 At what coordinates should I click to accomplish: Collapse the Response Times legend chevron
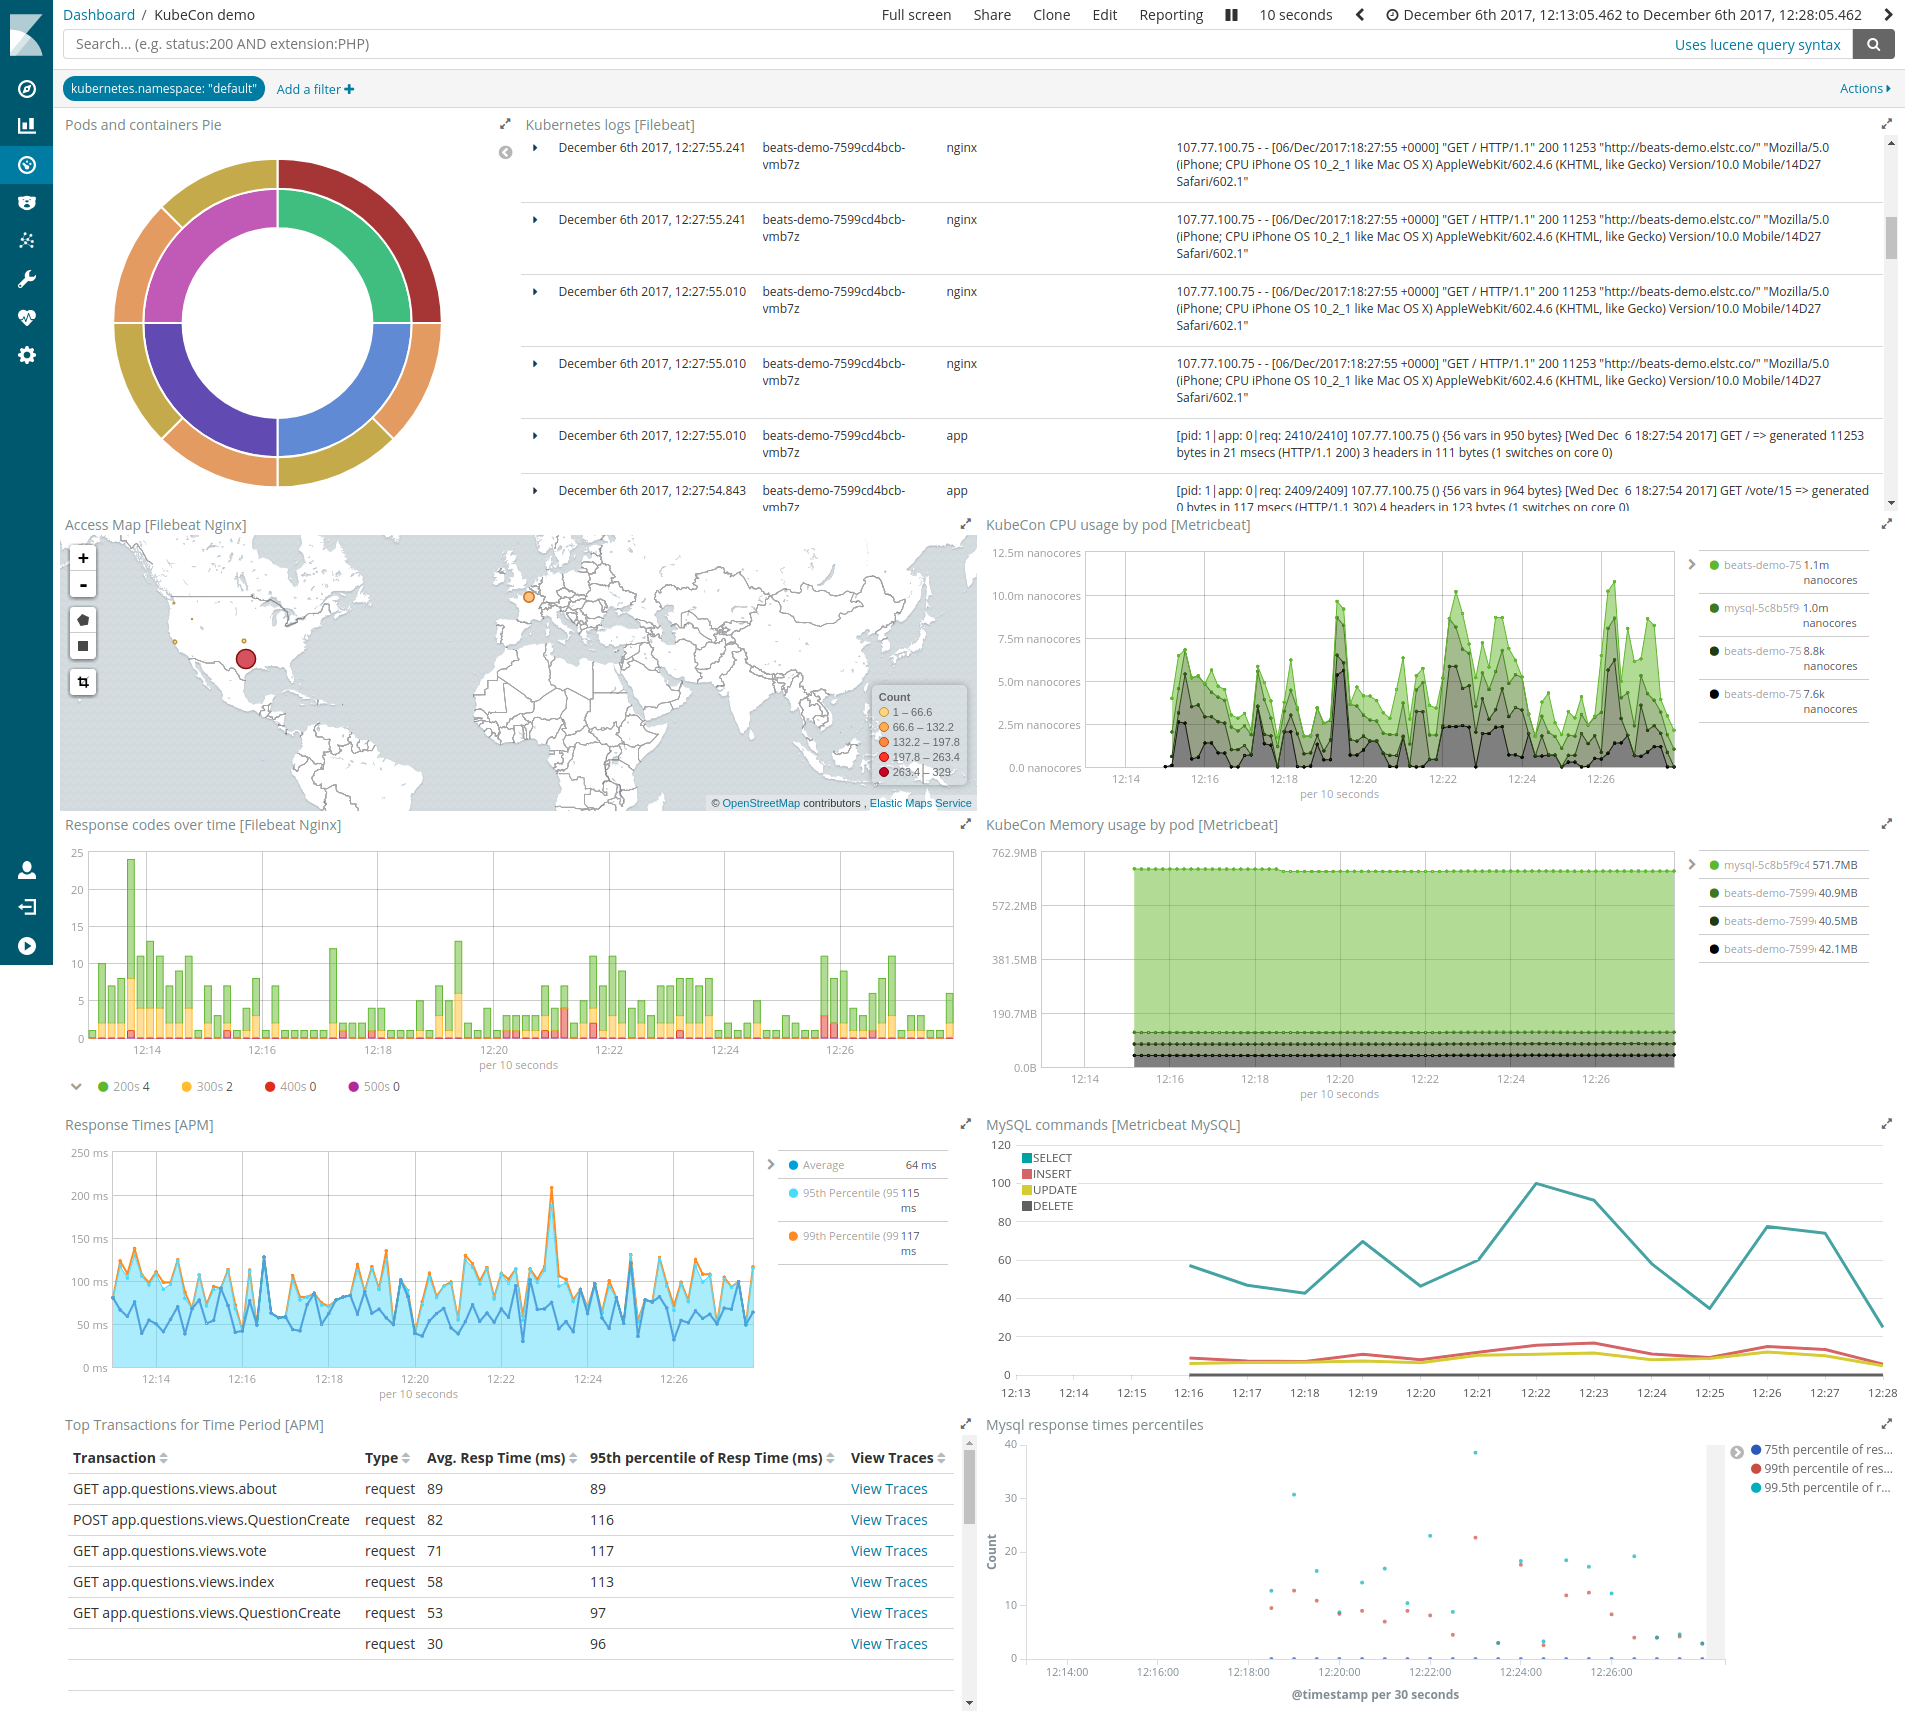tap(771, 1165)
